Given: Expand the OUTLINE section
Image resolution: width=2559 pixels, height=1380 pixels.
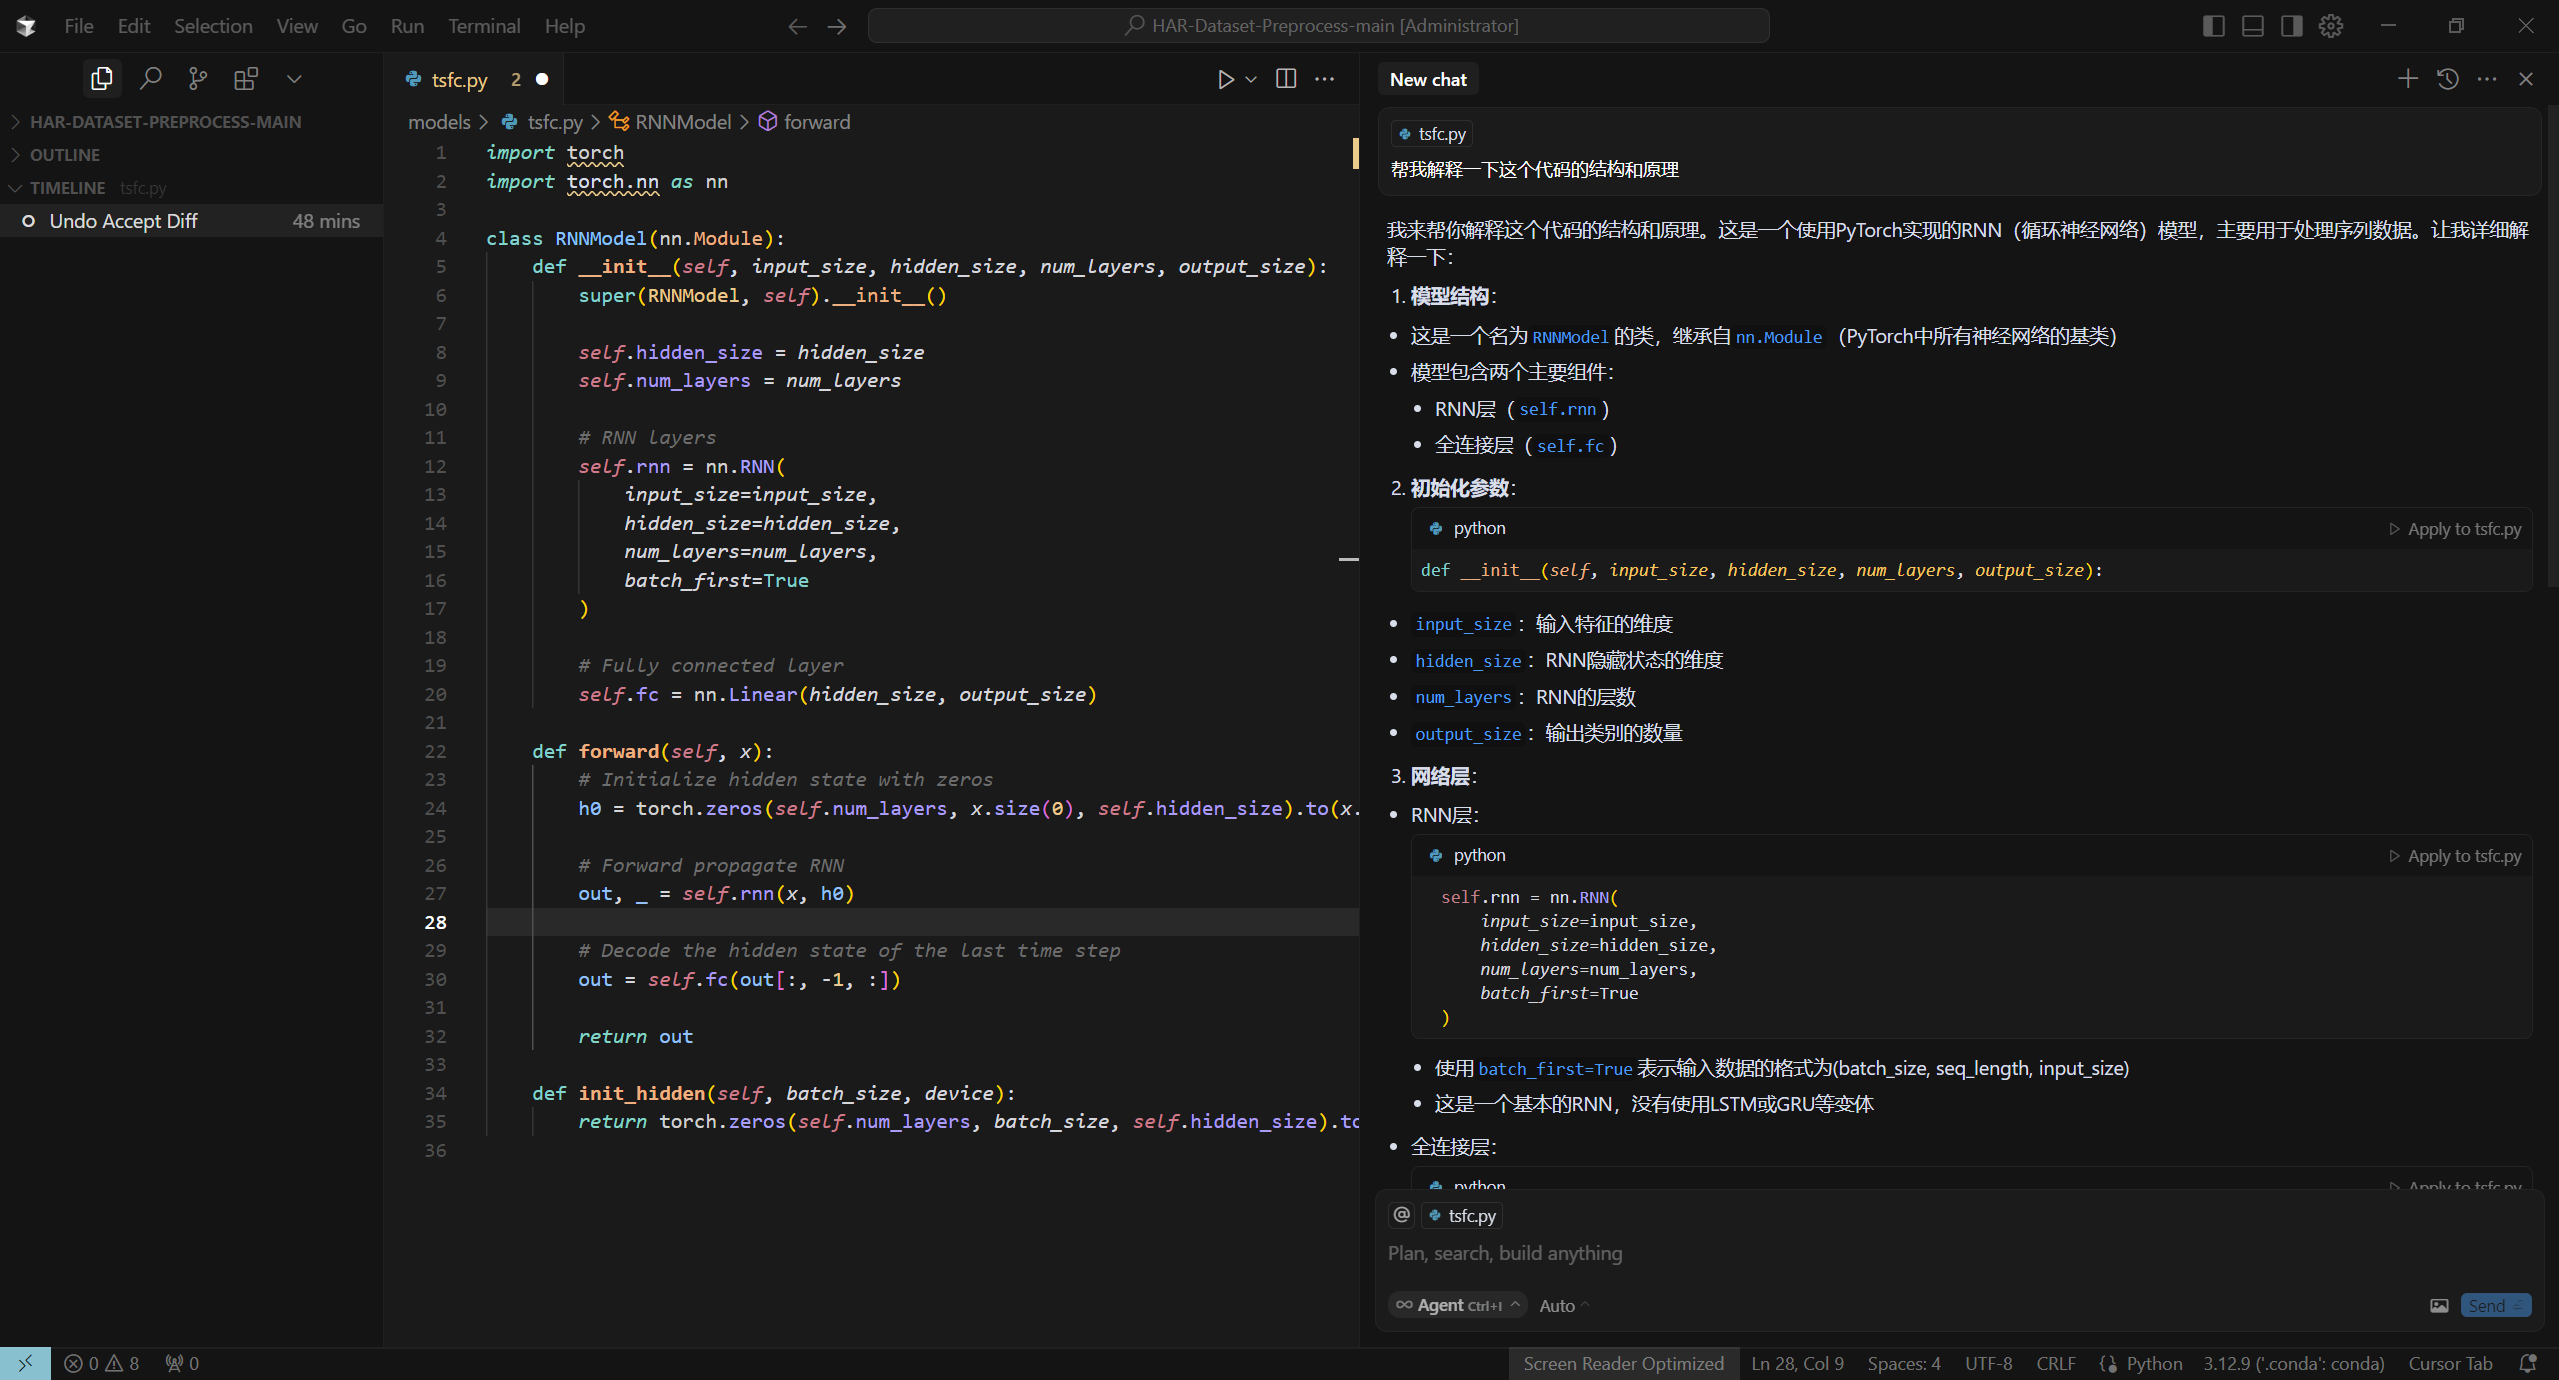Looking at the screenshot, I should (65, 155).
